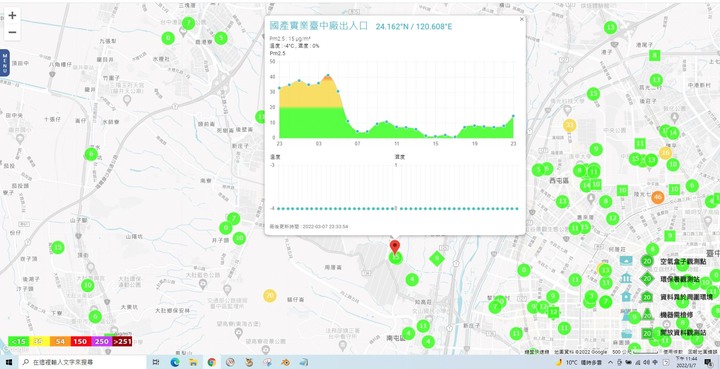Open Microsoft Edge from the taskbar
This screenshot has width=720, height=369.
174,362
